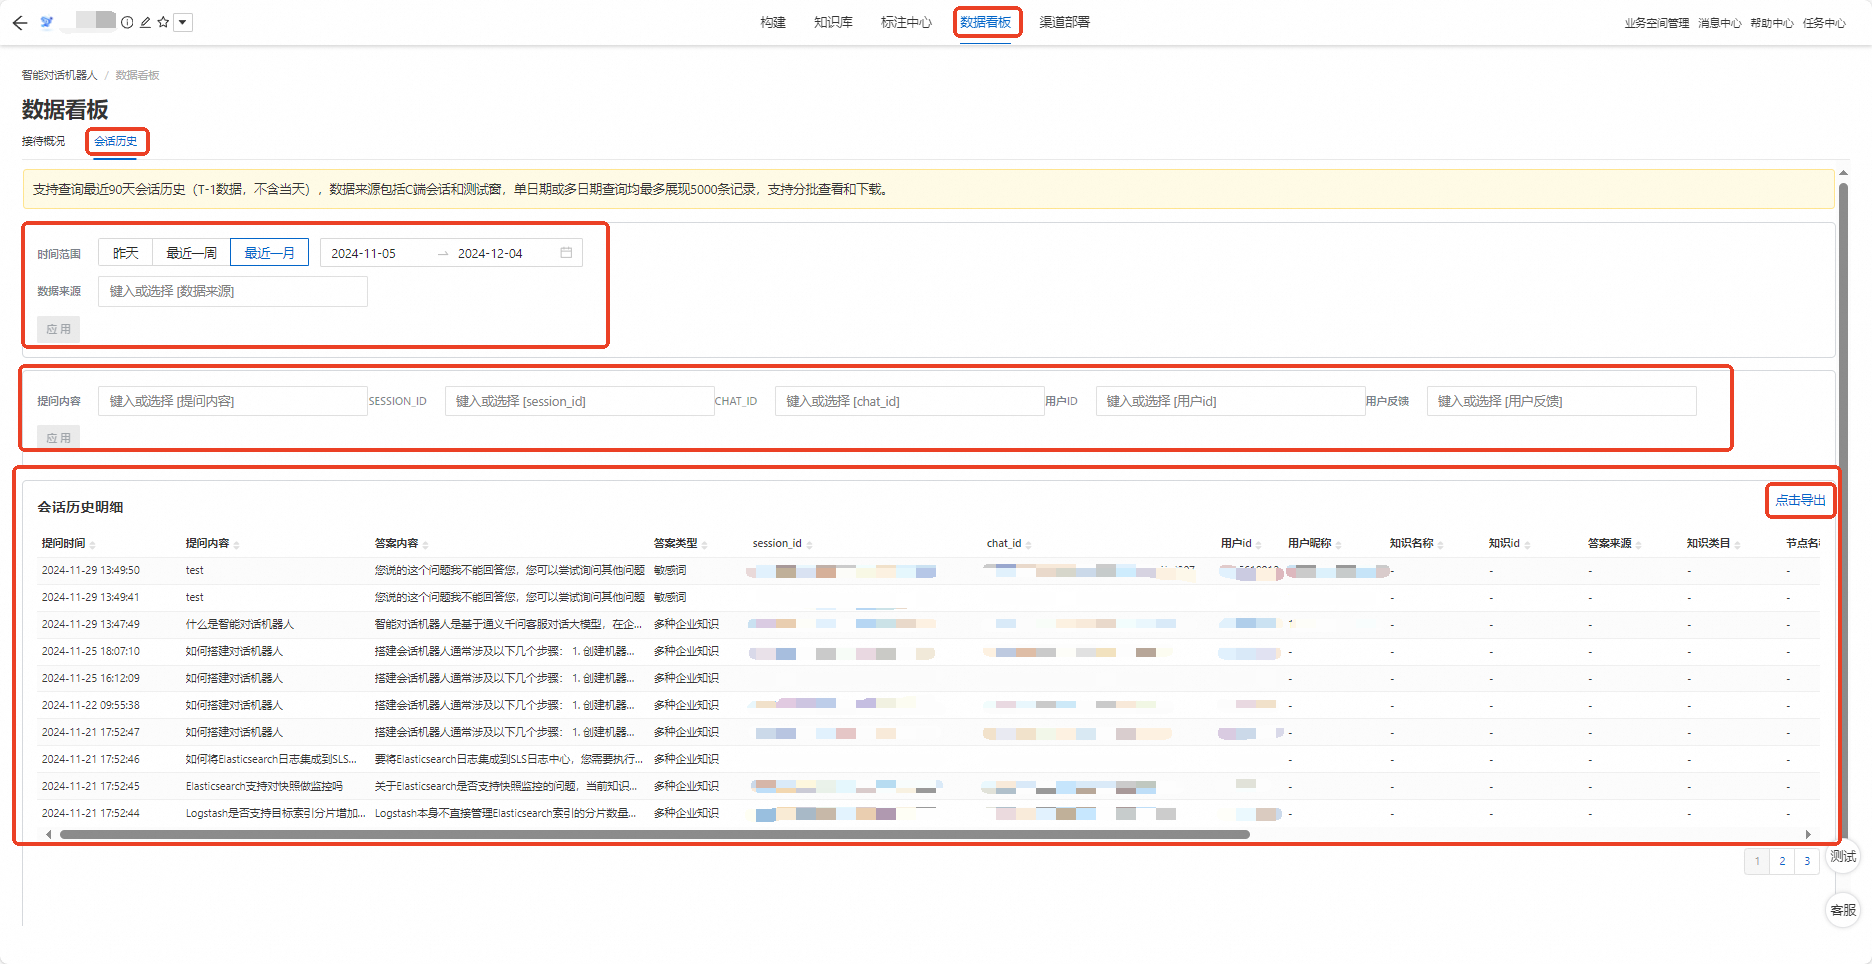Screen dimensions: 1872x964
Task: Open the calendar icon in the date range
Action: 566,253
